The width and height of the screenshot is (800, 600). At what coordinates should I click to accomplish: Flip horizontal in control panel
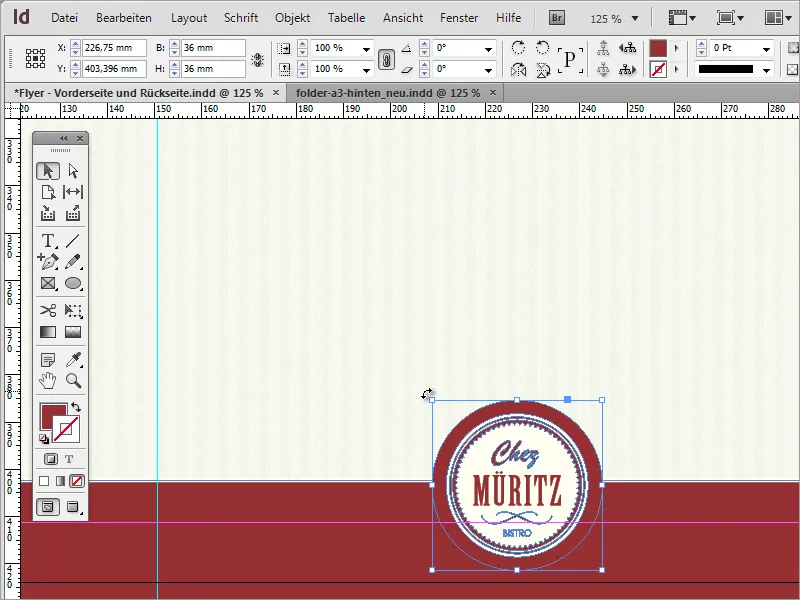pyautogui.click(x=518, y=69)
